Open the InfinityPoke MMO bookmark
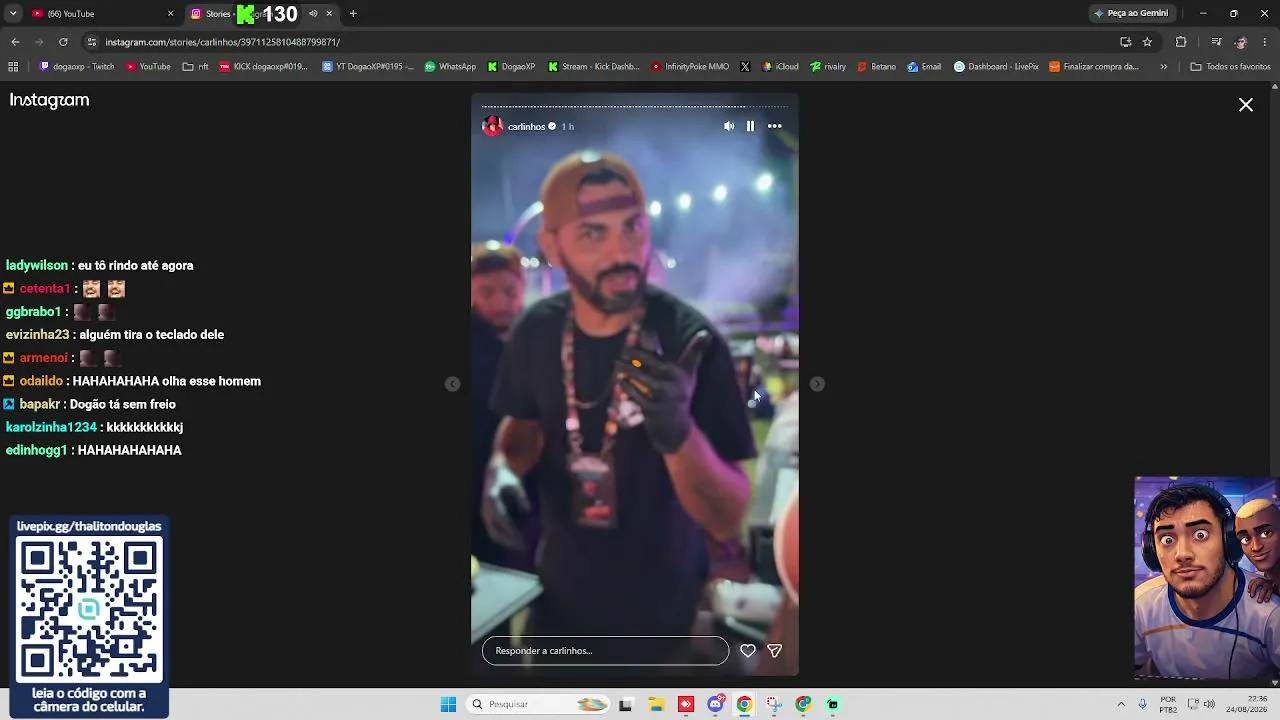Image resolution: width=1280 pixels, height=720 pixels. coord(690,67)
